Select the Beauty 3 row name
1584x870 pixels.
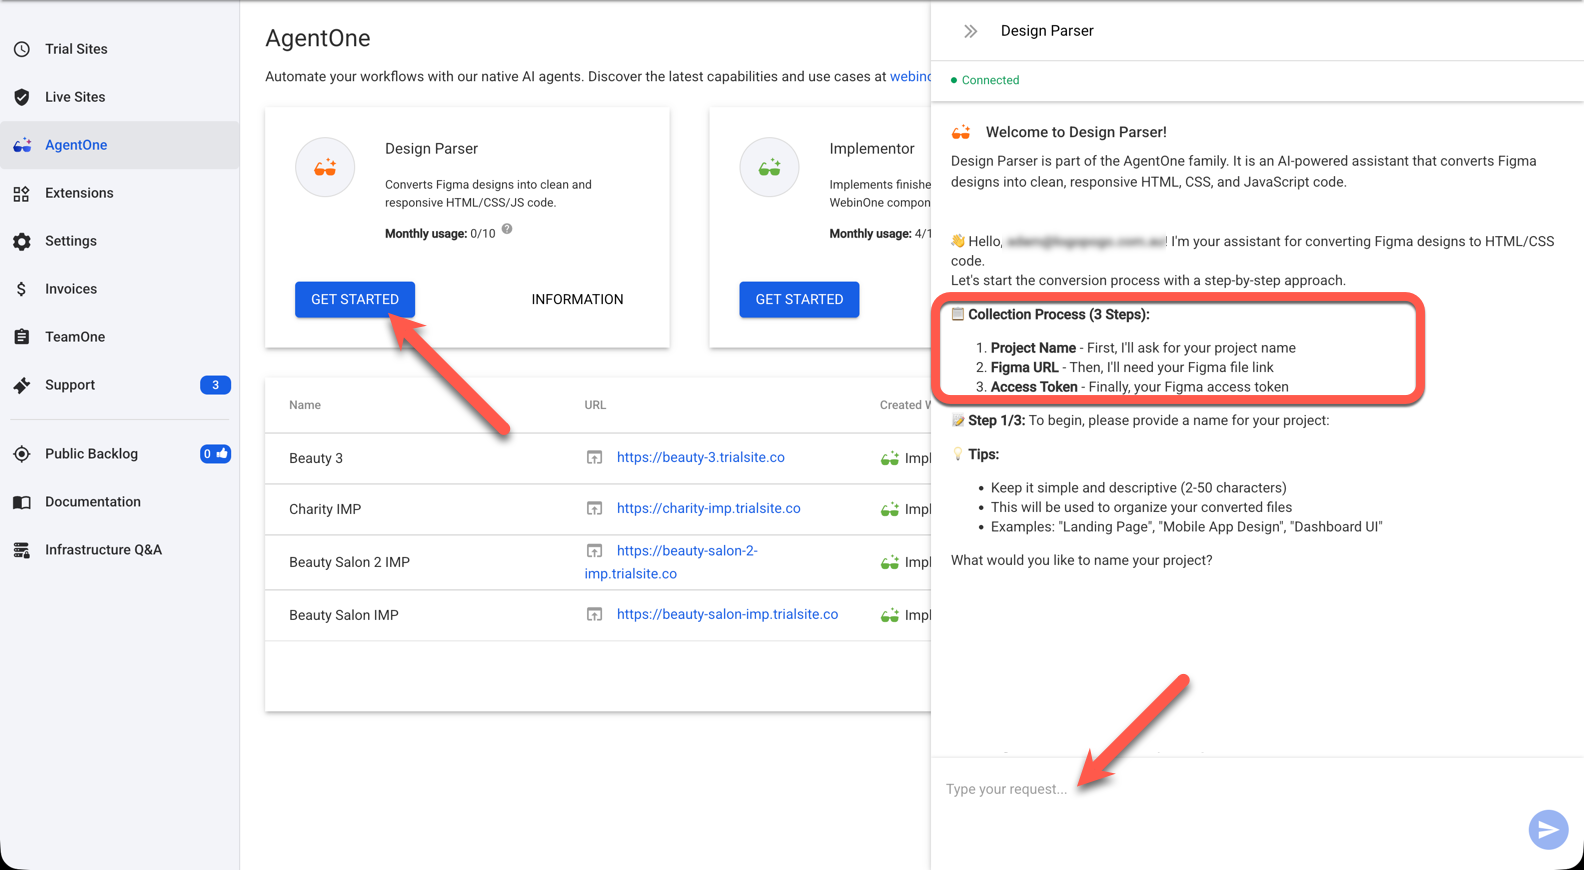coord(316,458)
